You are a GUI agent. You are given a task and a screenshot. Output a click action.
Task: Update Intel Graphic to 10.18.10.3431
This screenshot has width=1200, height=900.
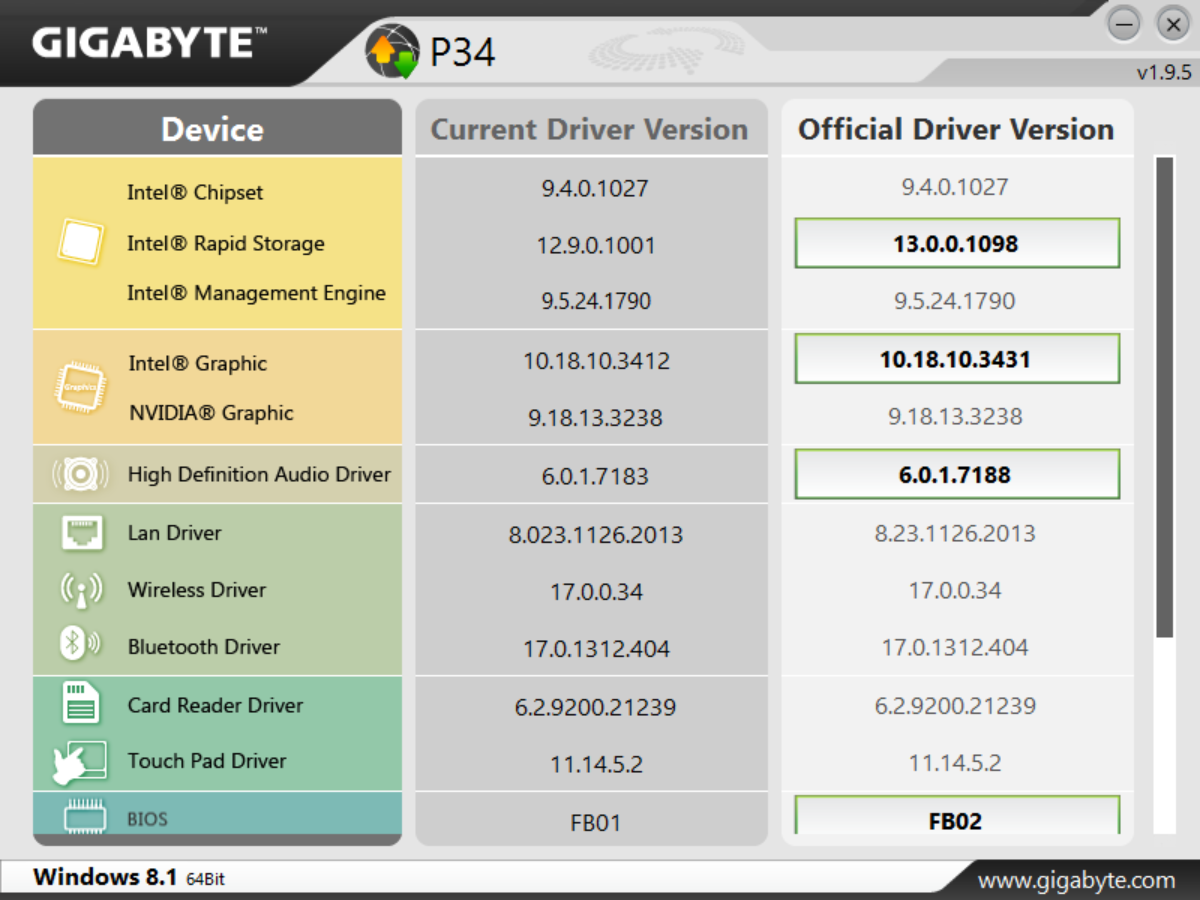coord(957,359)
